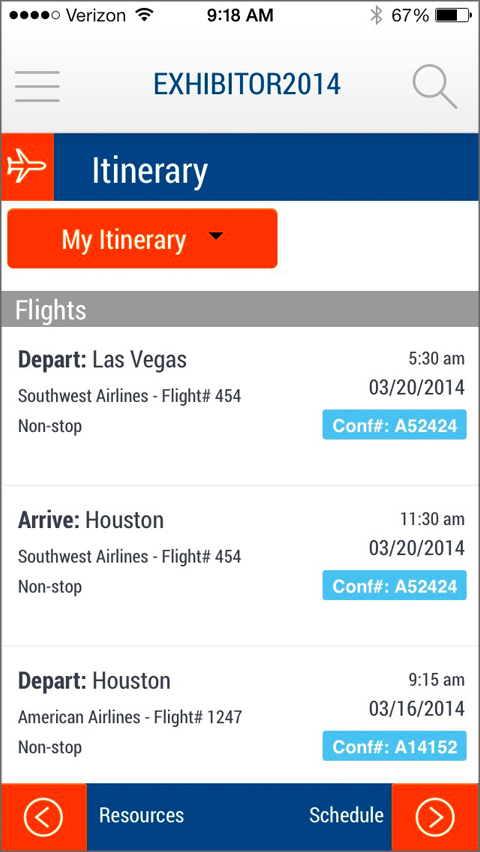The height and width of the screenshot is (852, 480).
Task: Open the Resources tab
Action: coord(141,815)
